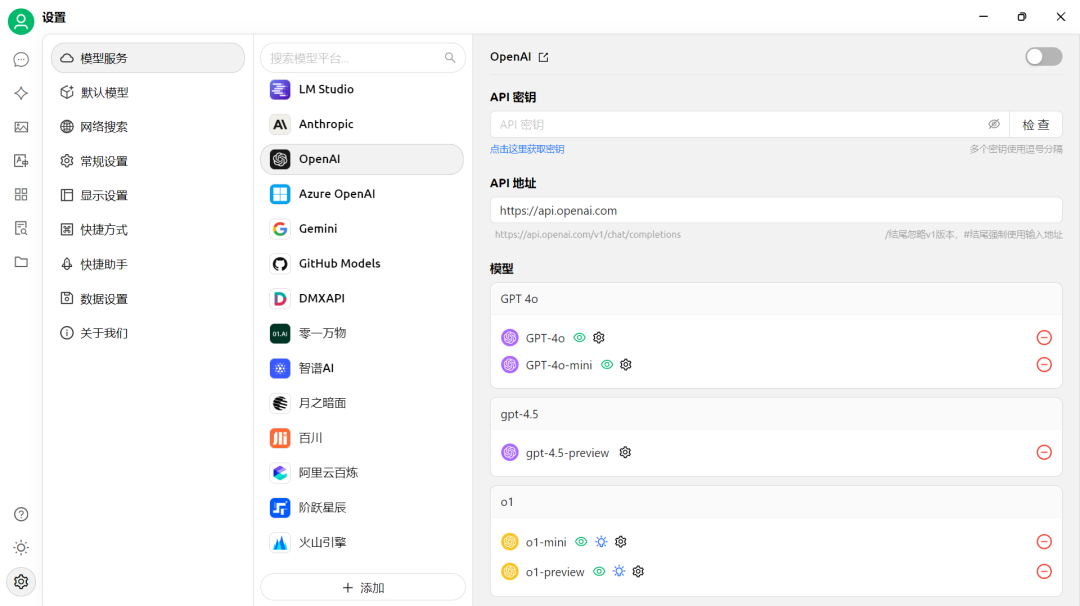Click the 点击这里获取密钥 link
The height and width of the screenshot is (606, 1080).
527,149
